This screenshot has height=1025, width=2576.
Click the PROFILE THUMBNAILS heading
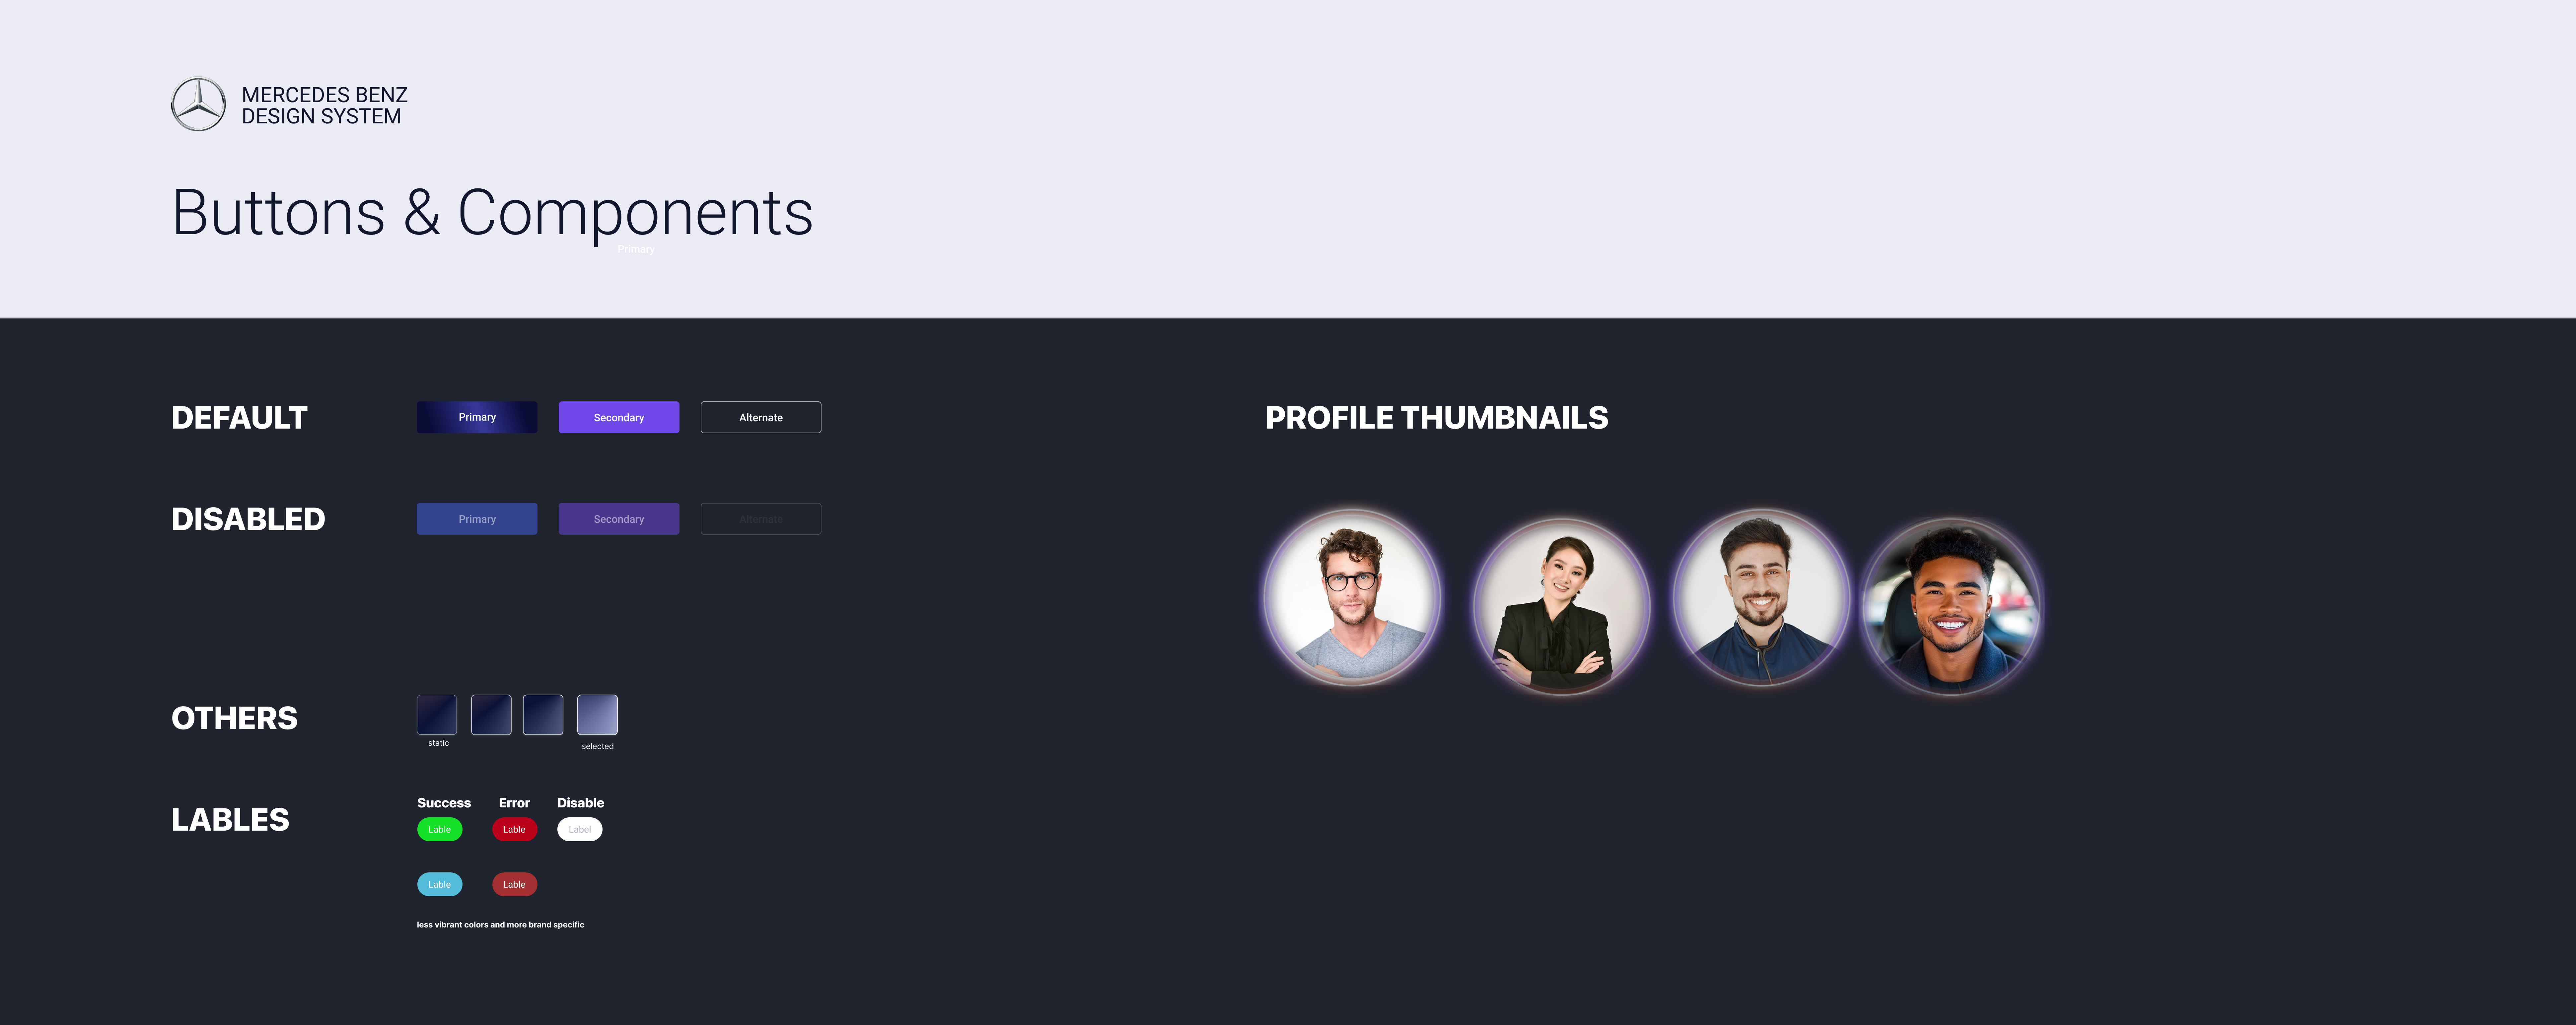tap(1436, 418)
